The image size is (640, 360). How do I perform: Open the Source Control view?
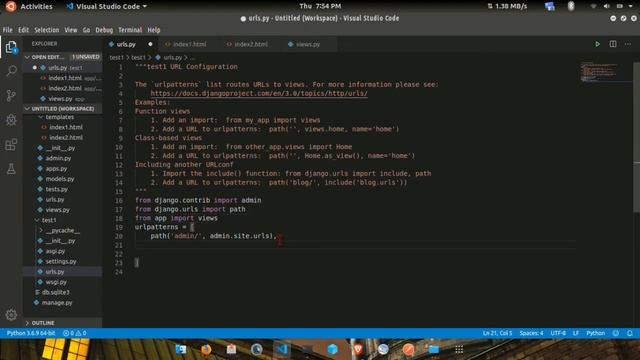[x=11, y=96]
